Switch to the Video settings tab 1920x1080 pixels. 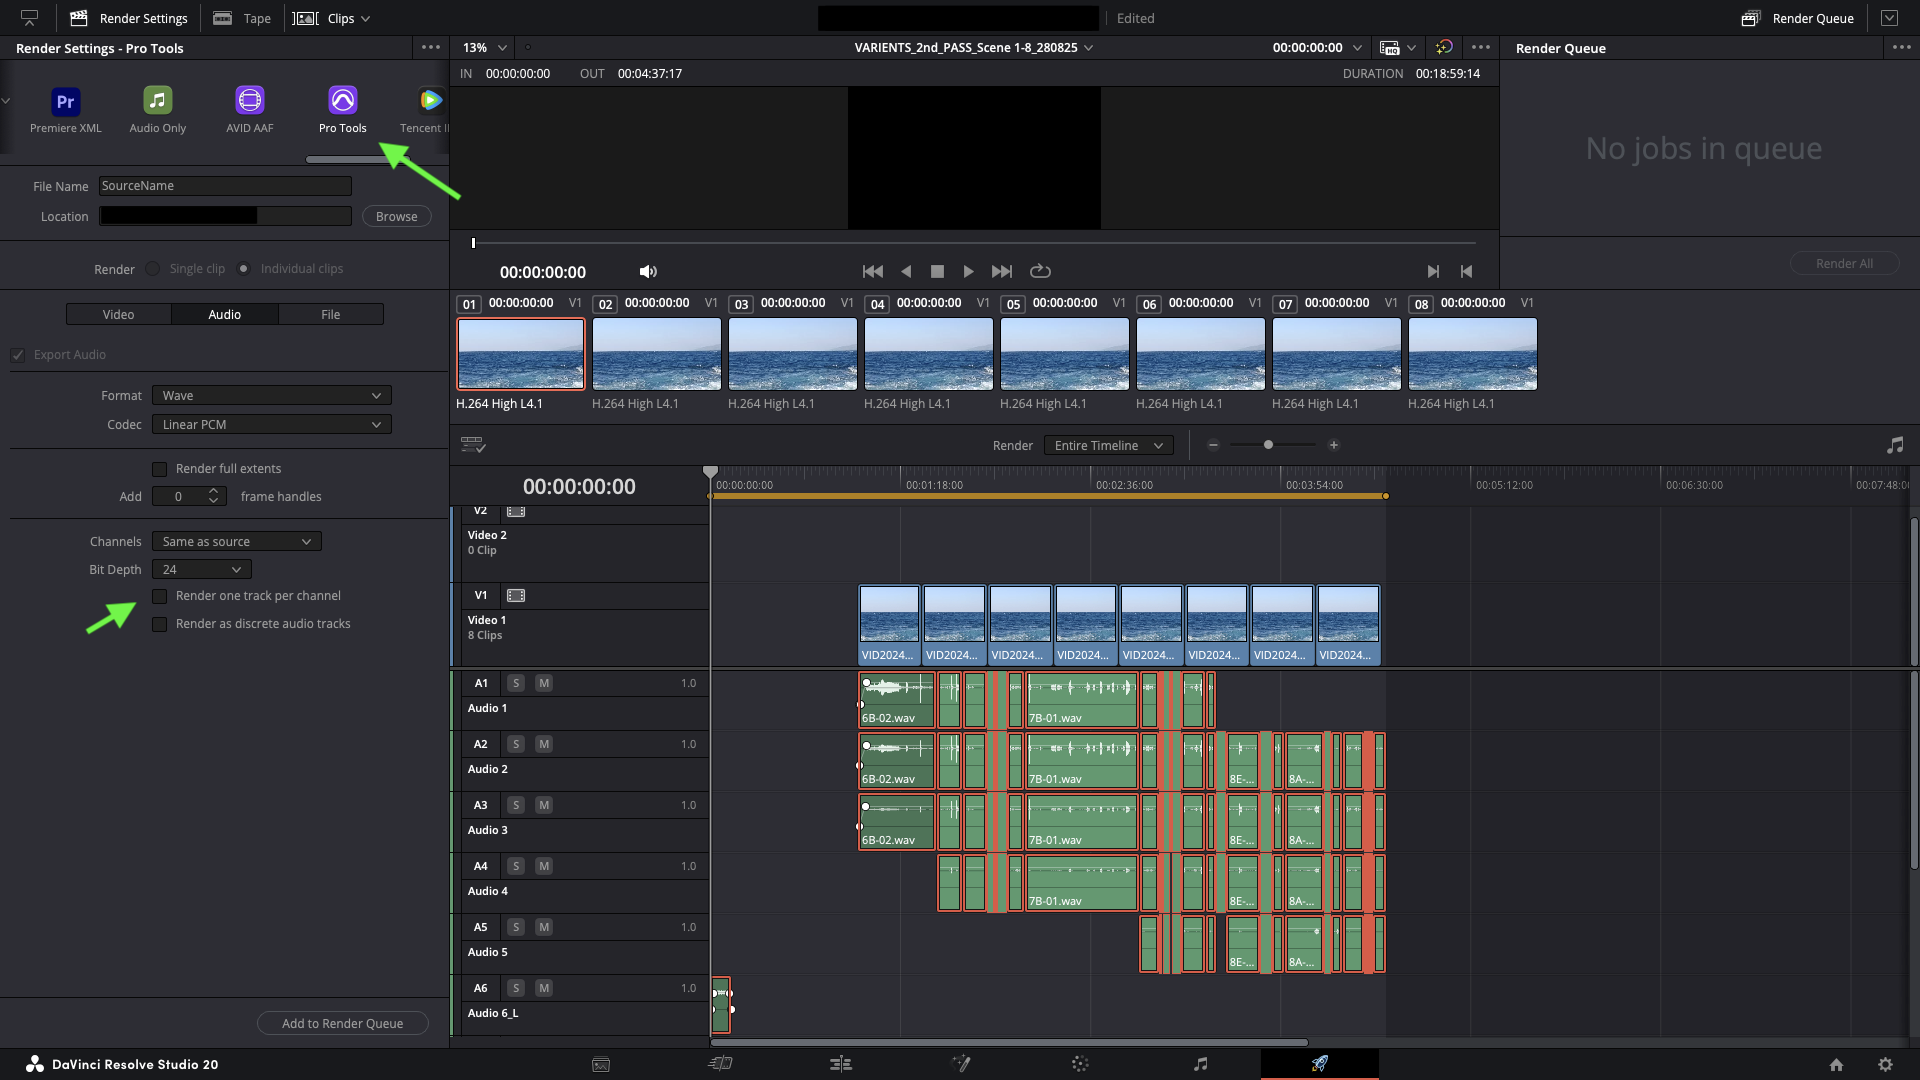tap(118, 315)
